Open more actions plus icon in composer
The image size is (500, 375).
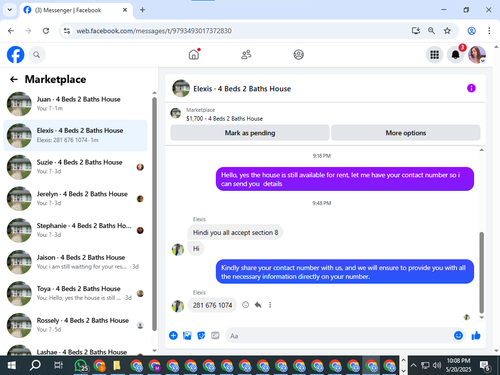coord(173,335)
